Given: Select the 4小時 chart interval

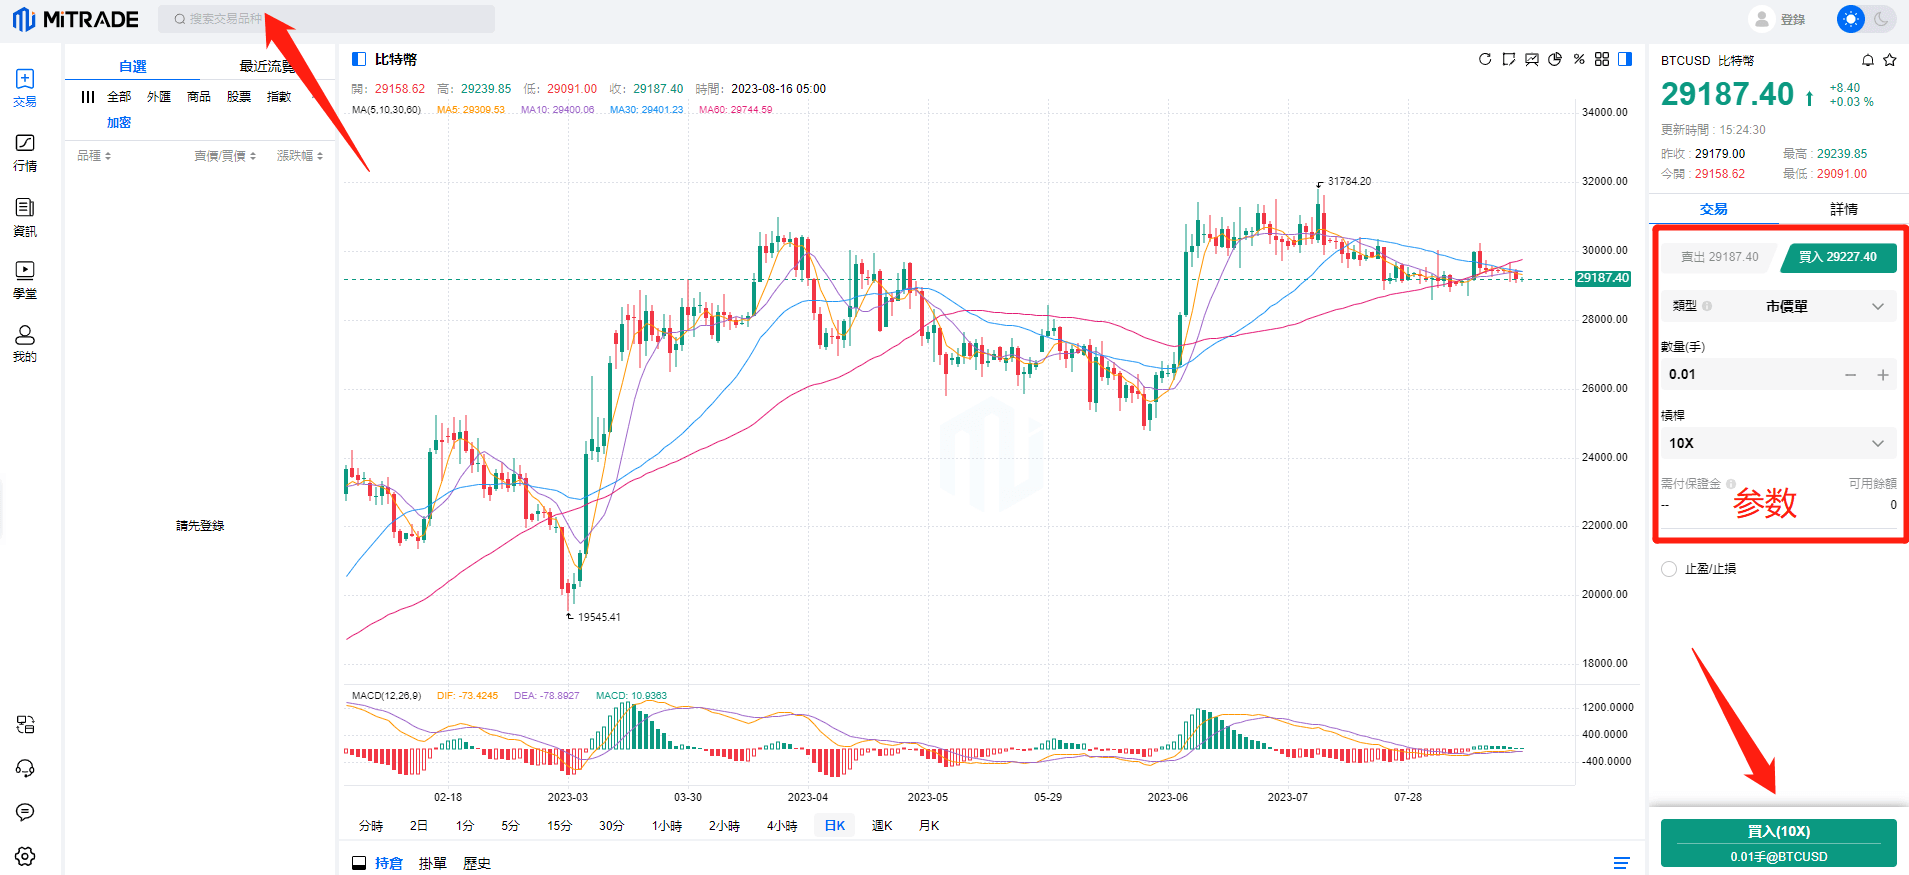Looking at the screenshot, I should [x=782, y=826].
